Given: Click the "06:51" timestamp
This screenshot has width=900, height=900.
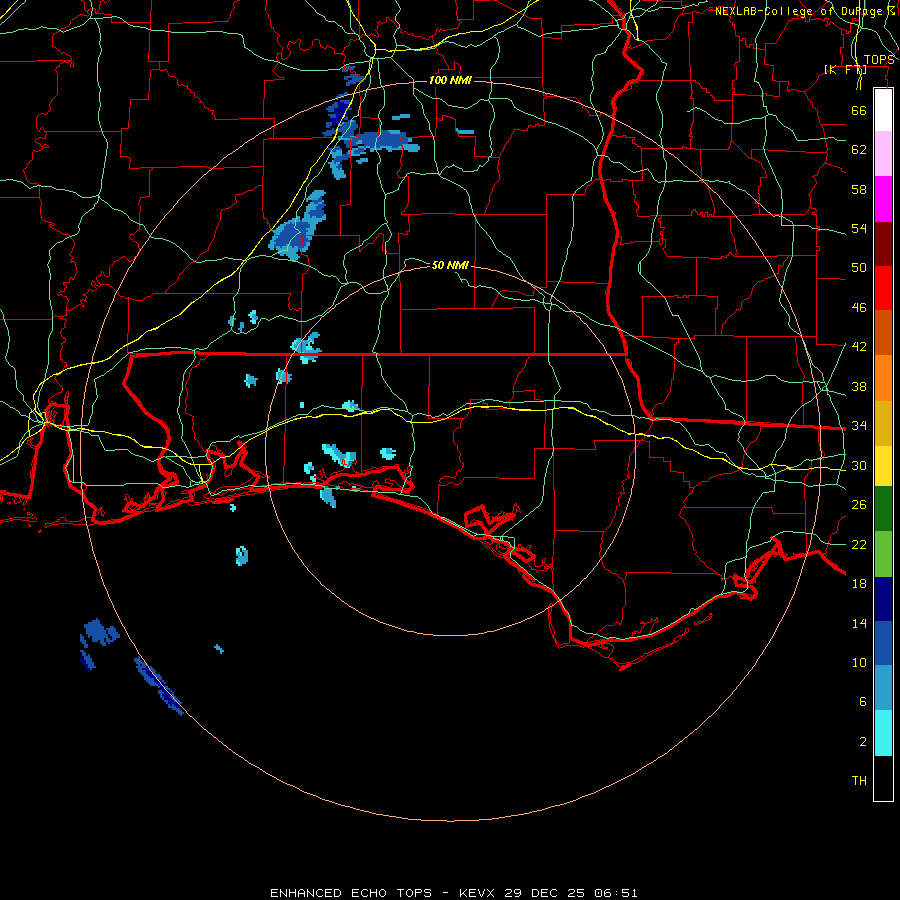Looking at the screenshot, I should (616, 893).
